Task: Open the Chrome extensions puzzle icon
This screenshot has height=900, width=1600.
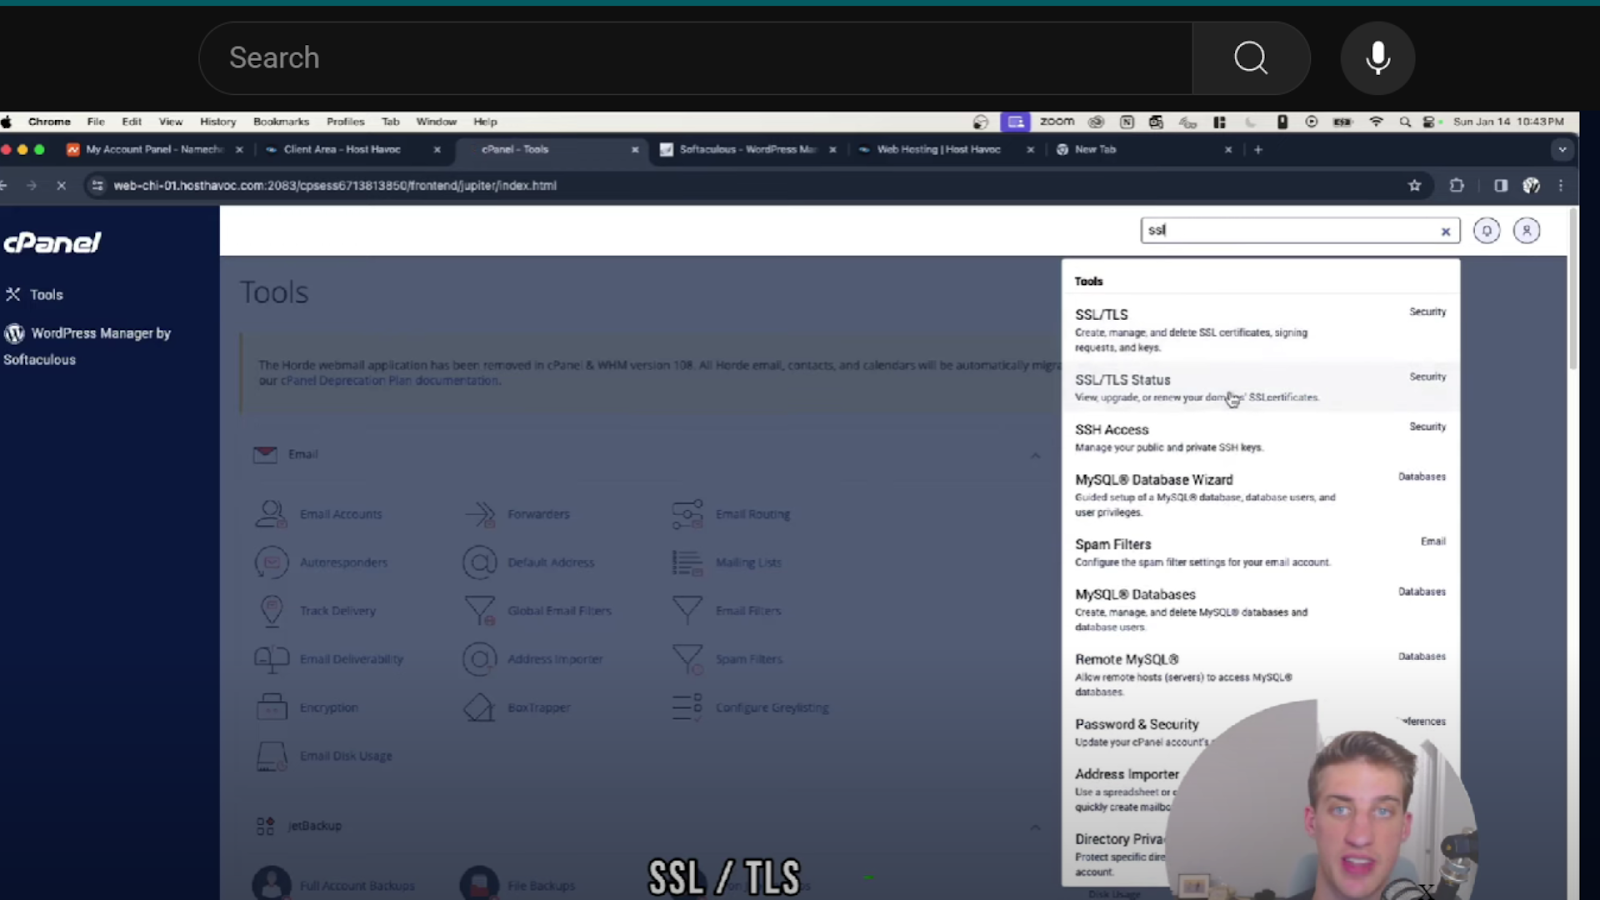Action: click(1457, 186)
